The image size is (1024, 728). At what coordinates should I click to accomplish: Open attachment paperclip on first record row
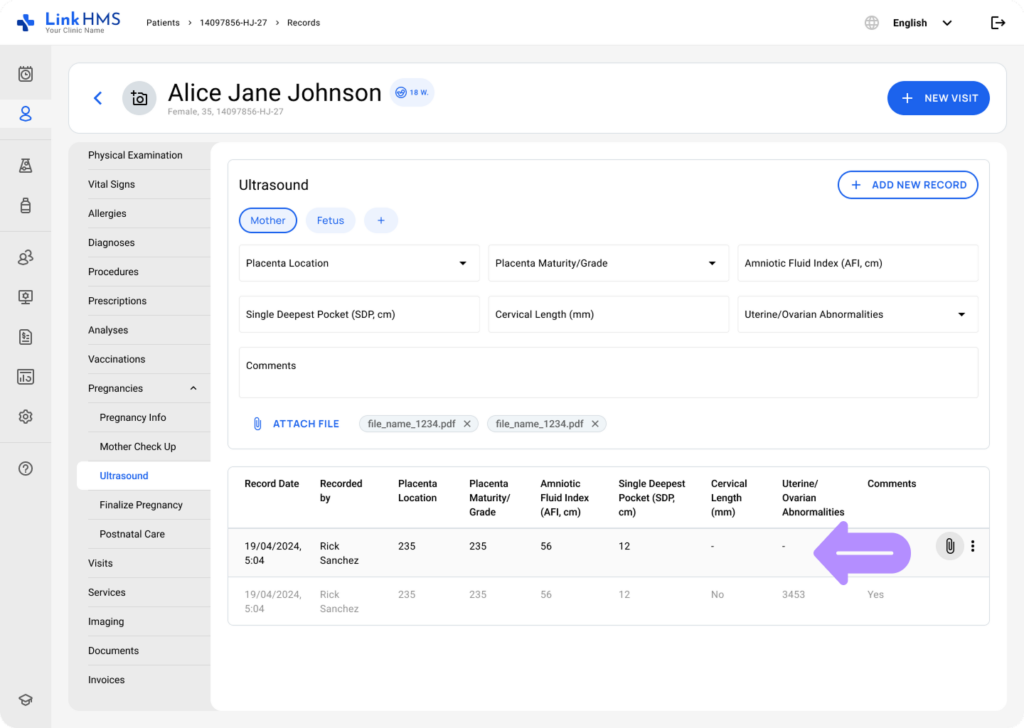point(949,546)
